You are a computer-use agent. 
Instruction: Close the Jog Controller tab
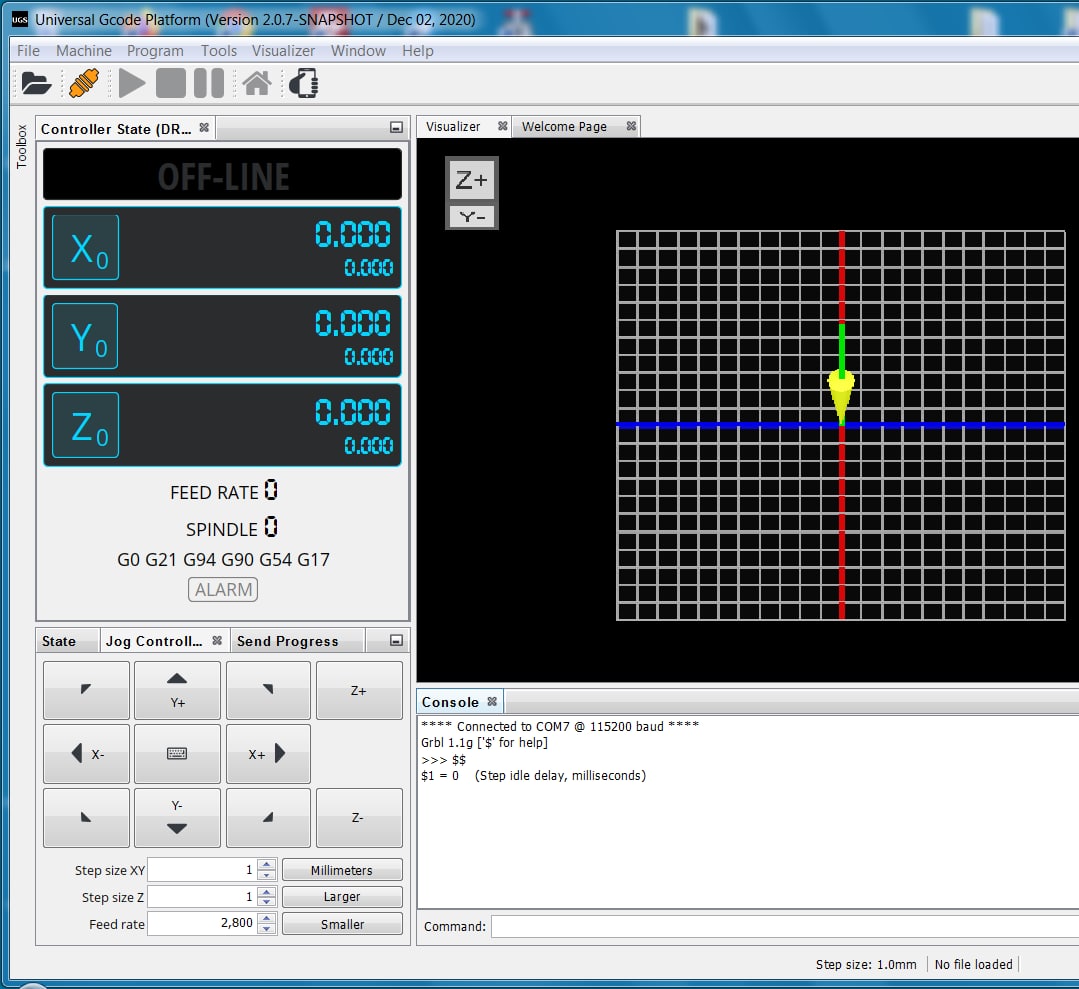click(217, 641)
